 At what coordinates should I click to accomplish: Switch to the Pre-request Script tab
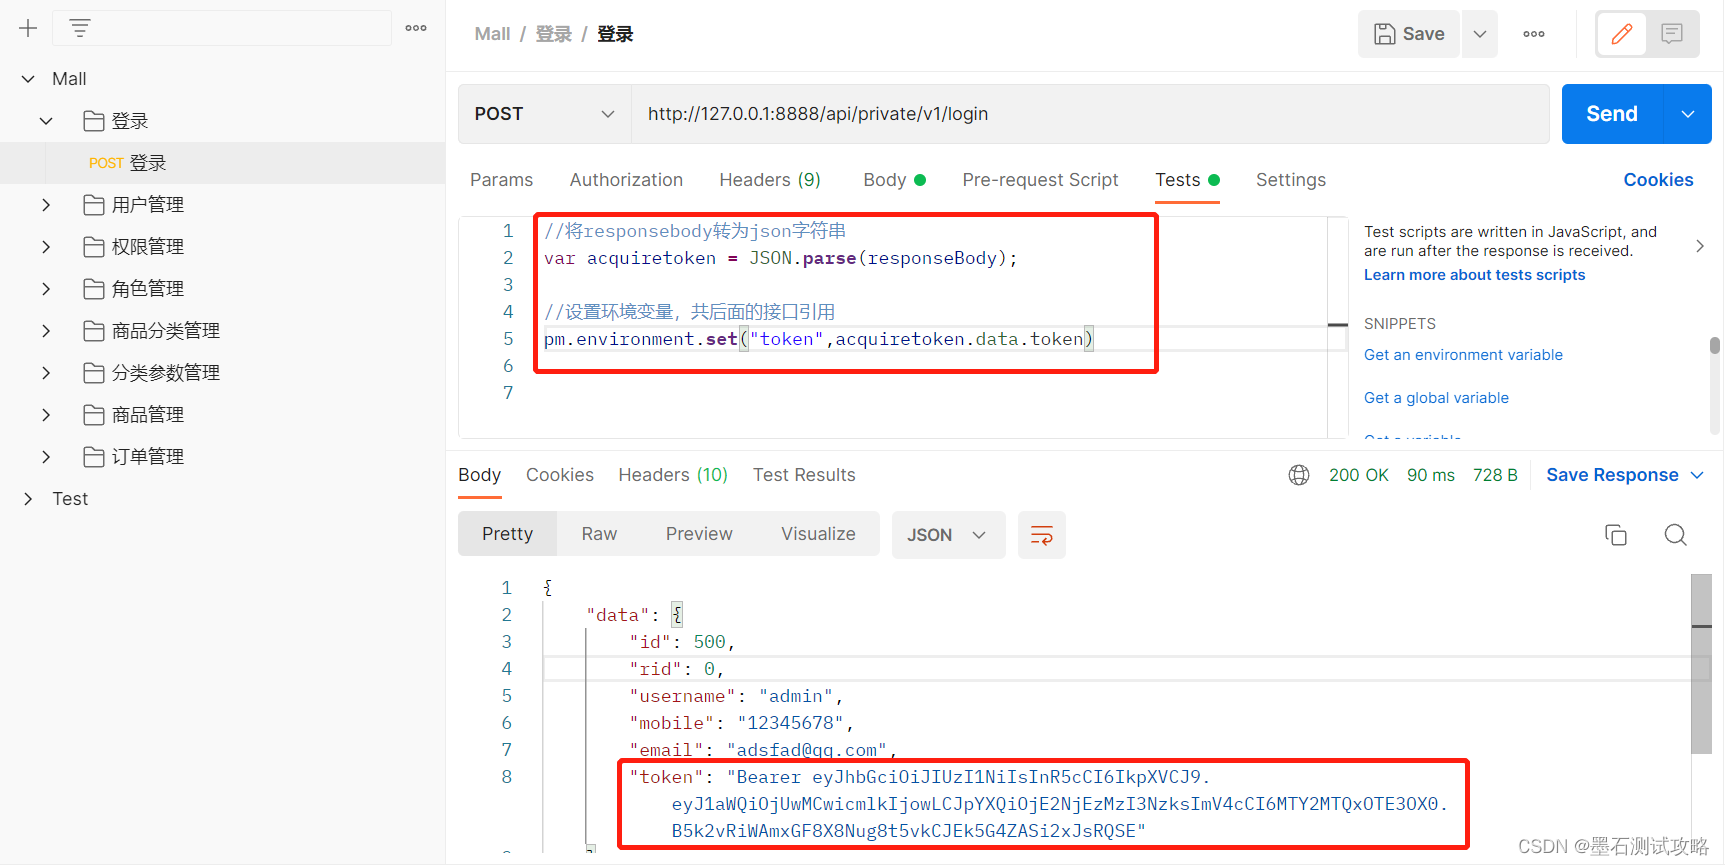tap(1040, 180)
